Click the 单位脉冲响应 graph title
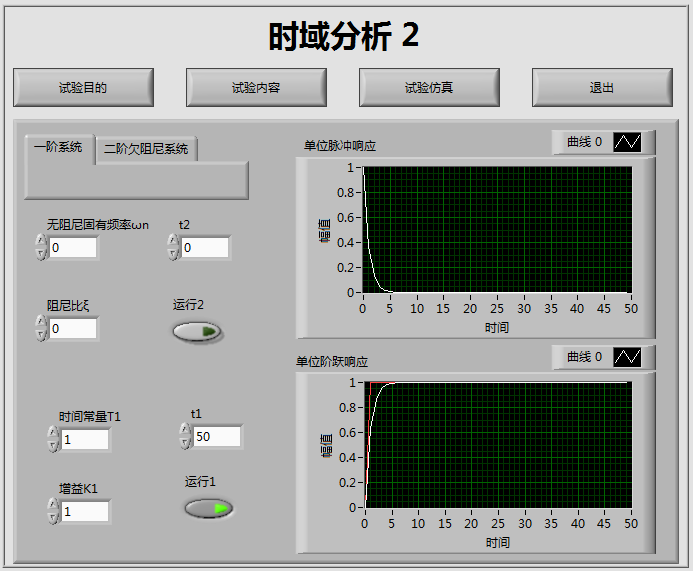 [340, 146]
